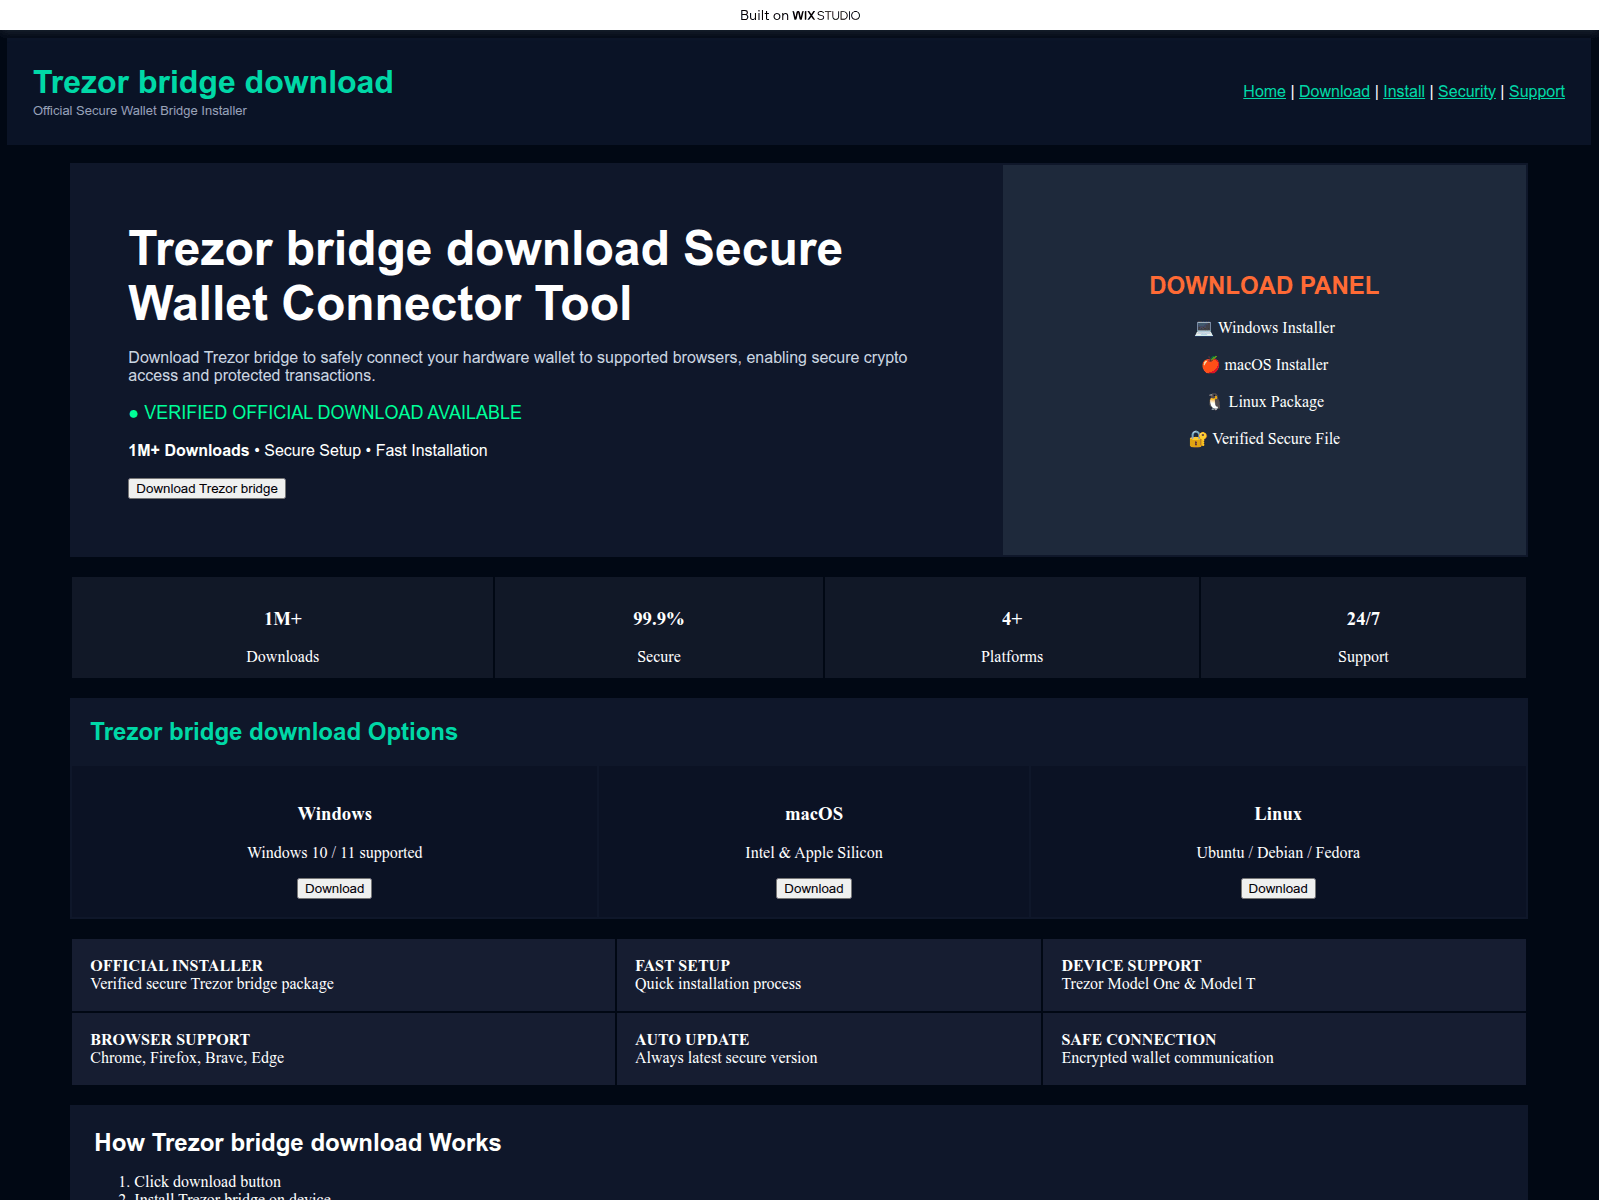This screenshot has height=1200, width=1600.
Task: Click the '1M+ Downloads' bold text in hero
Action: pyautogui.click(x=189, y=450)
